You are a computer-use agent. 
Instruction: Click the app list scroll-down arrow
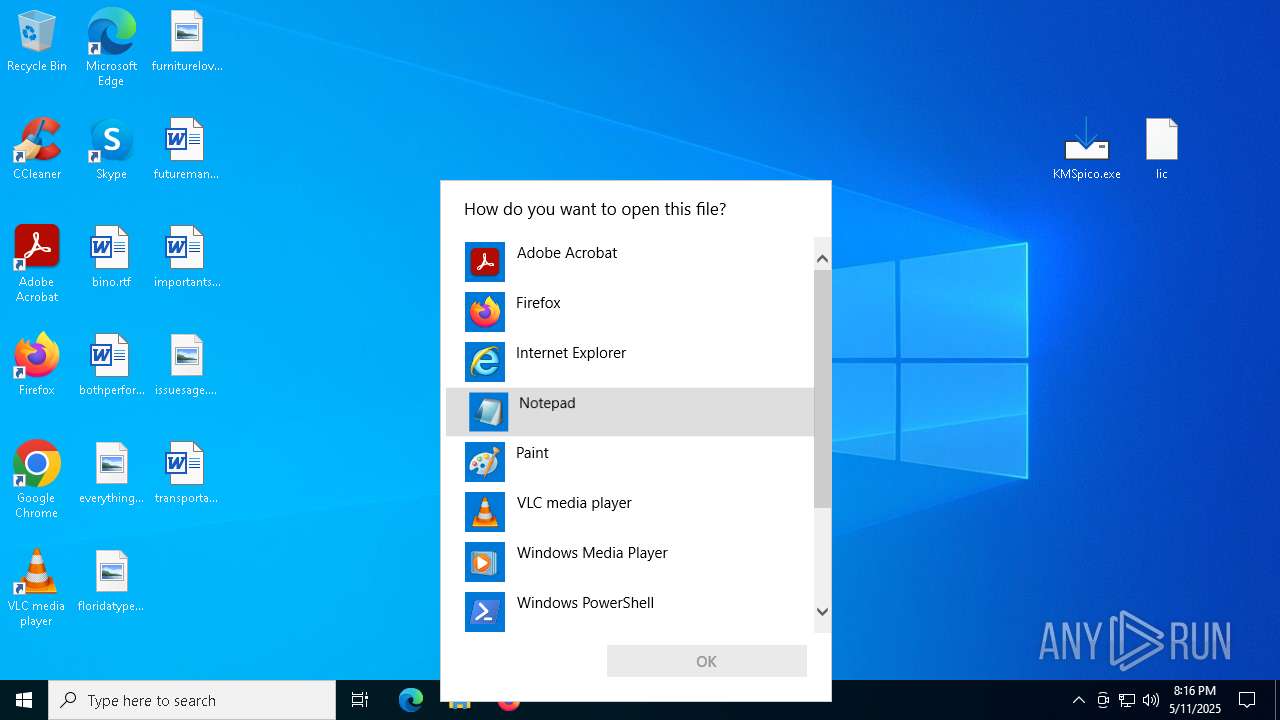pos(822,611)
